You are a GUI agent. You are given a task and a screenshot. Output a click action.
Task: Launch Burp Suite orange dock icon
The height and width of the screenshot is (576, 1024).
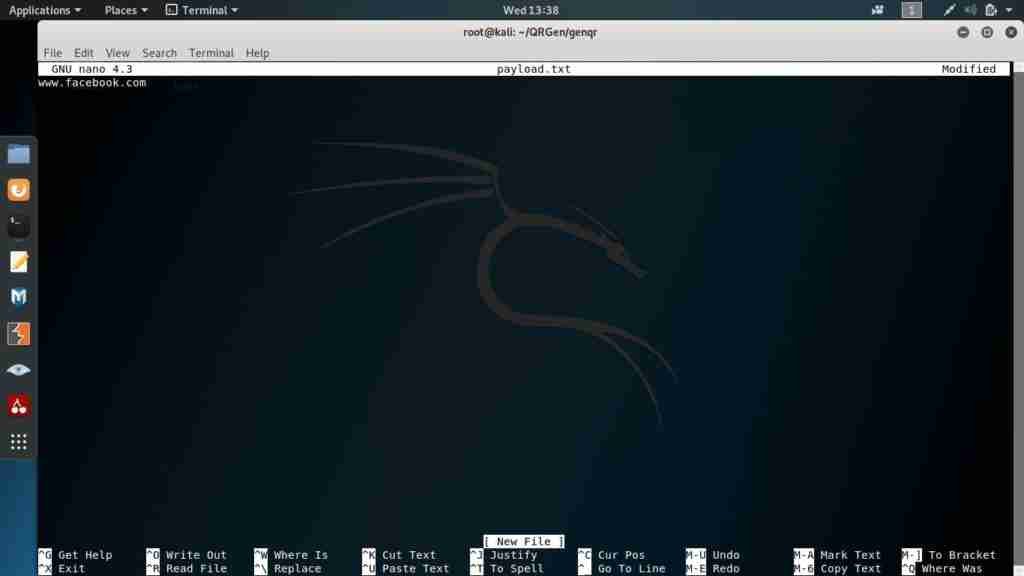coord(18,334)
